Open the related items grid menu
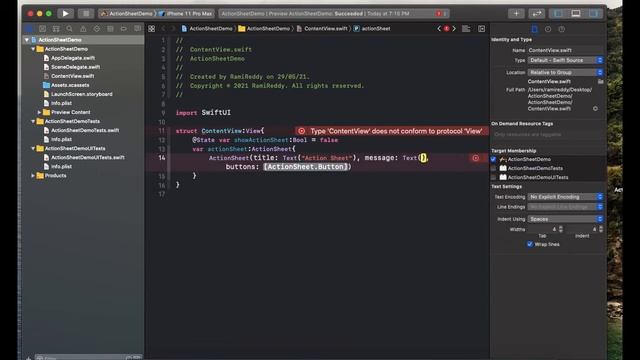Image resolution: width=640 pixels, height=360 pixels. tap(151, 29)
